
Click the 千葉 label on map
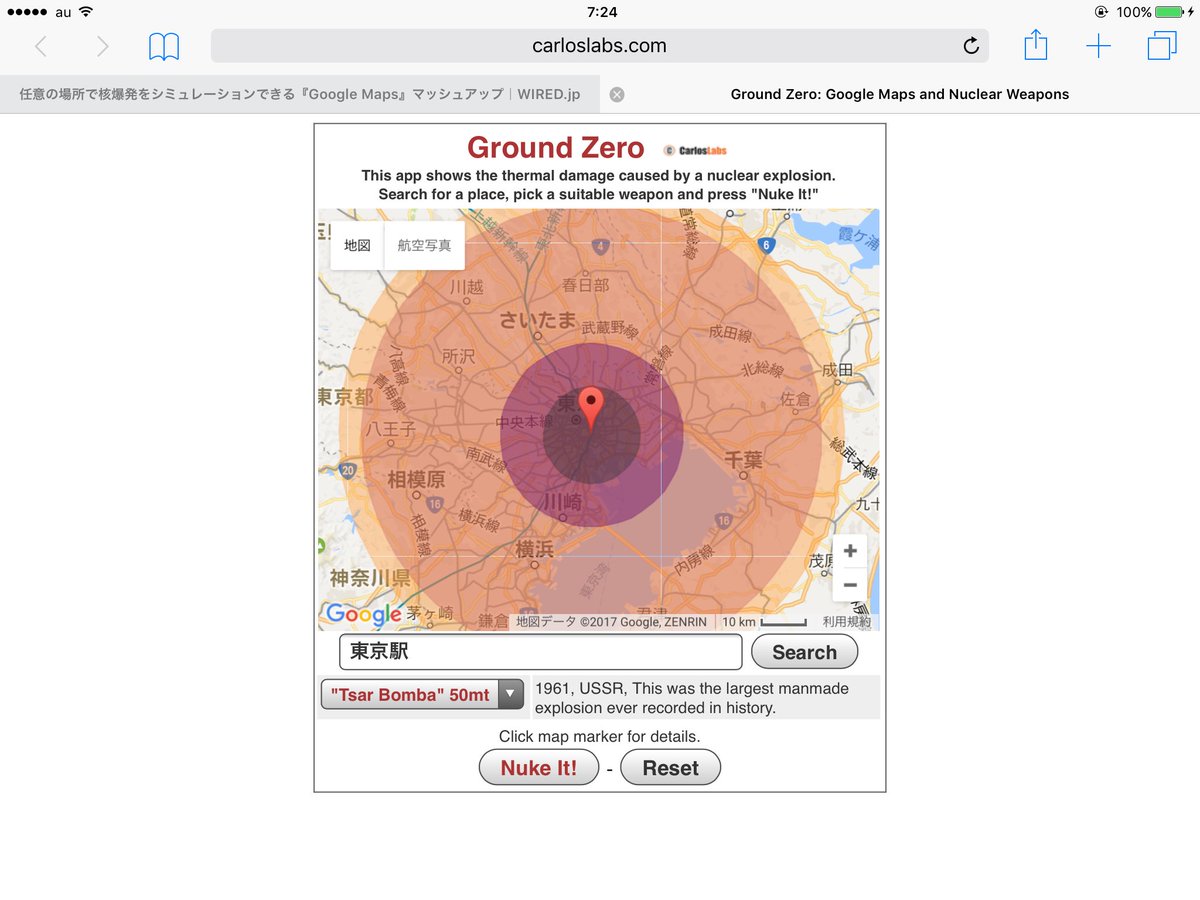(x=743, y=460)
